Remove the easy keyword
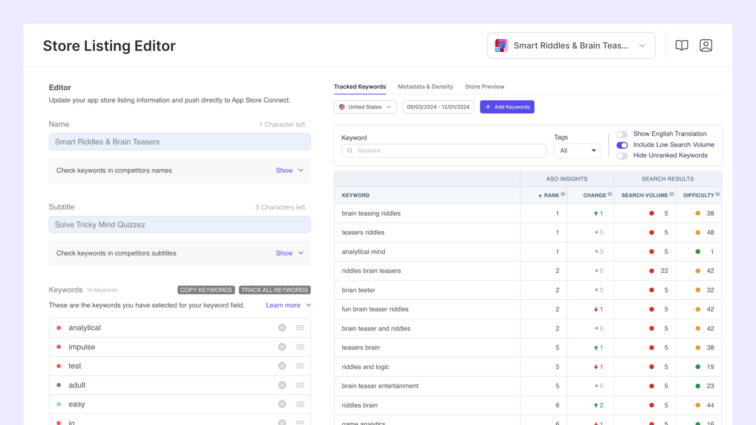 282,404
